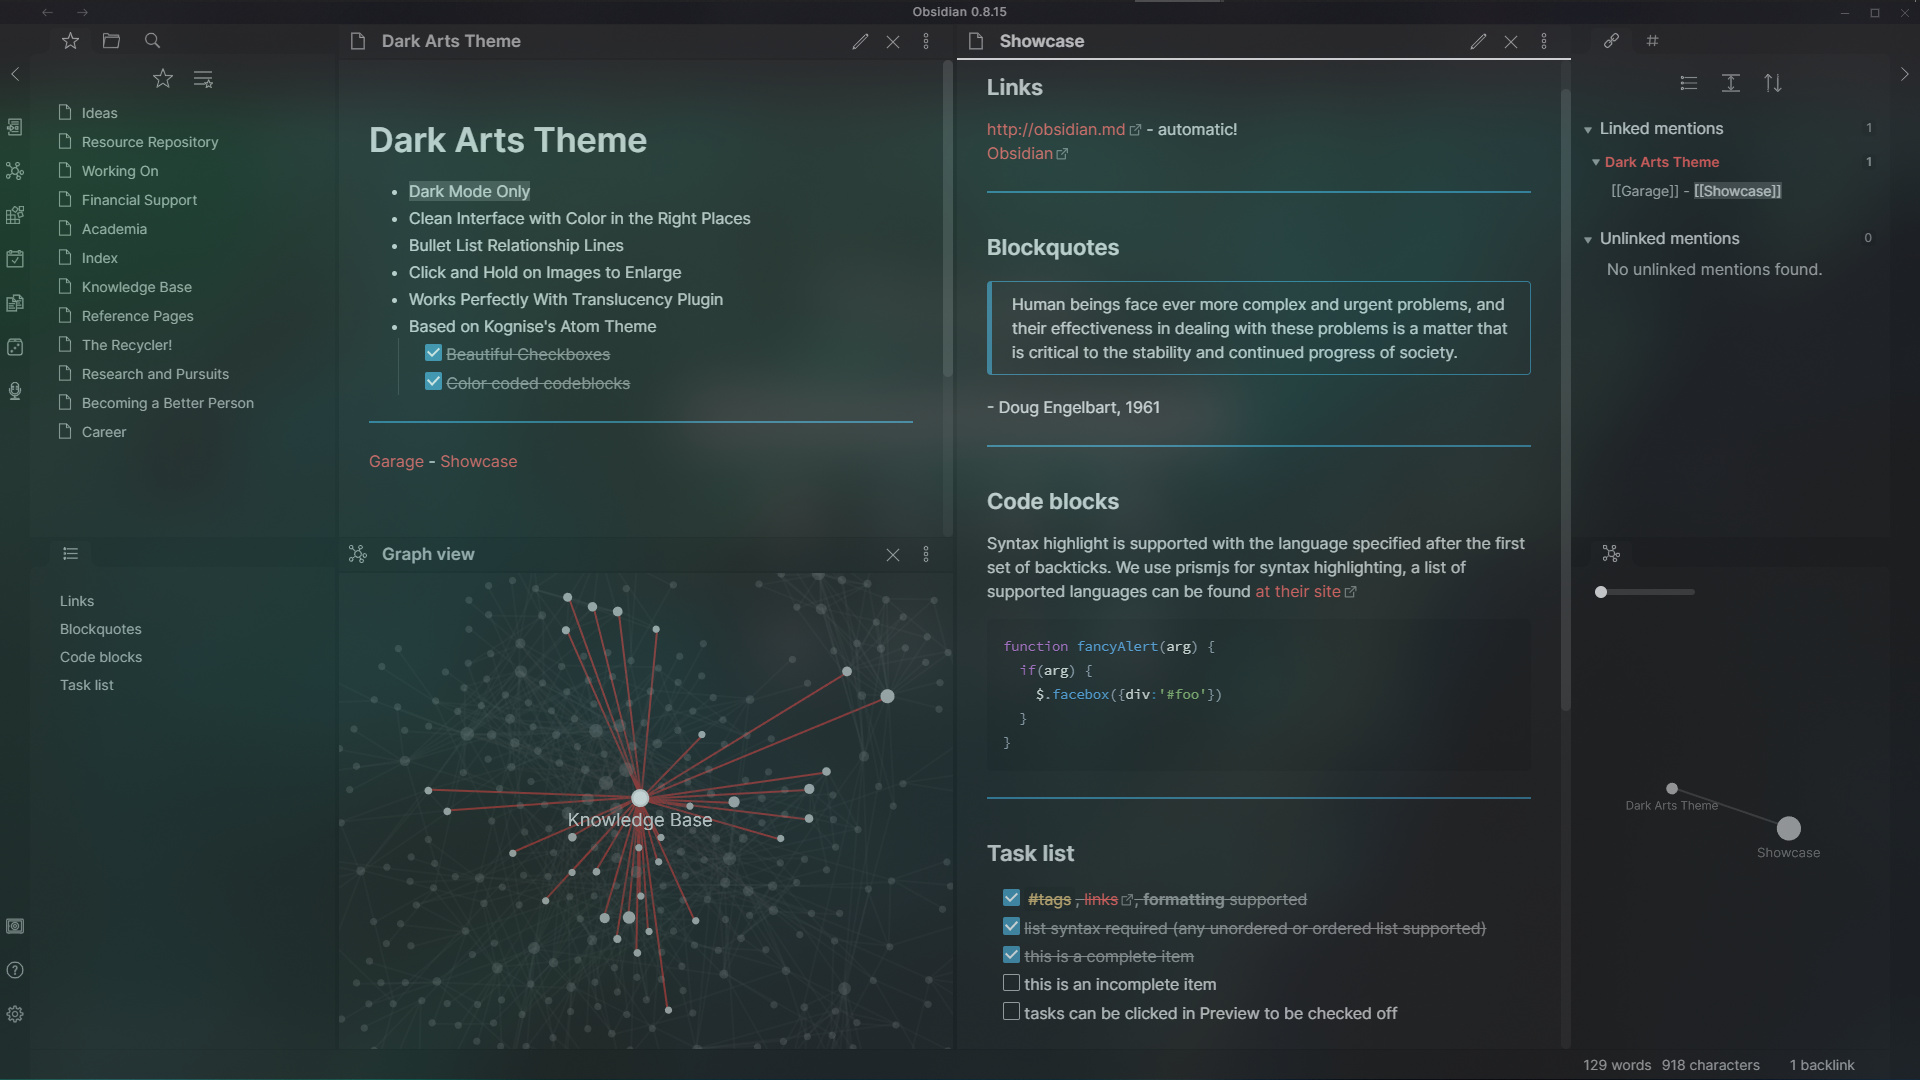The image size is (1920, 1080).
Task: Open the starred notes panel
Action: [69, 41]
